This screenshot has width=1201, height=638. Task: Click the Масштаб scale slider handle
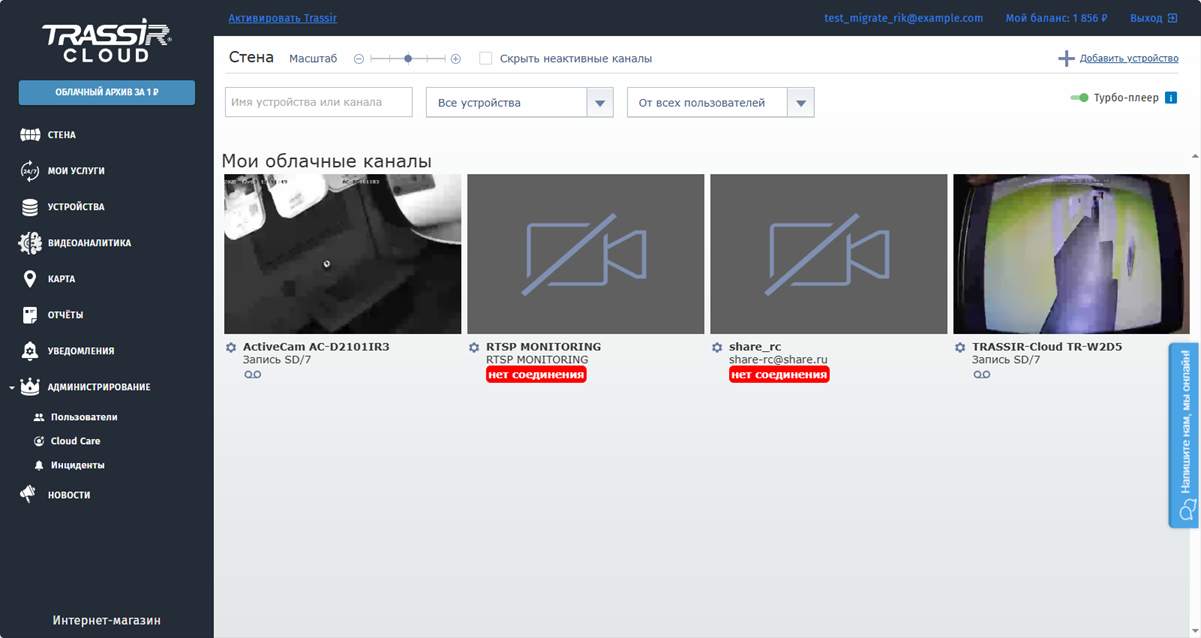pos(408,59)
